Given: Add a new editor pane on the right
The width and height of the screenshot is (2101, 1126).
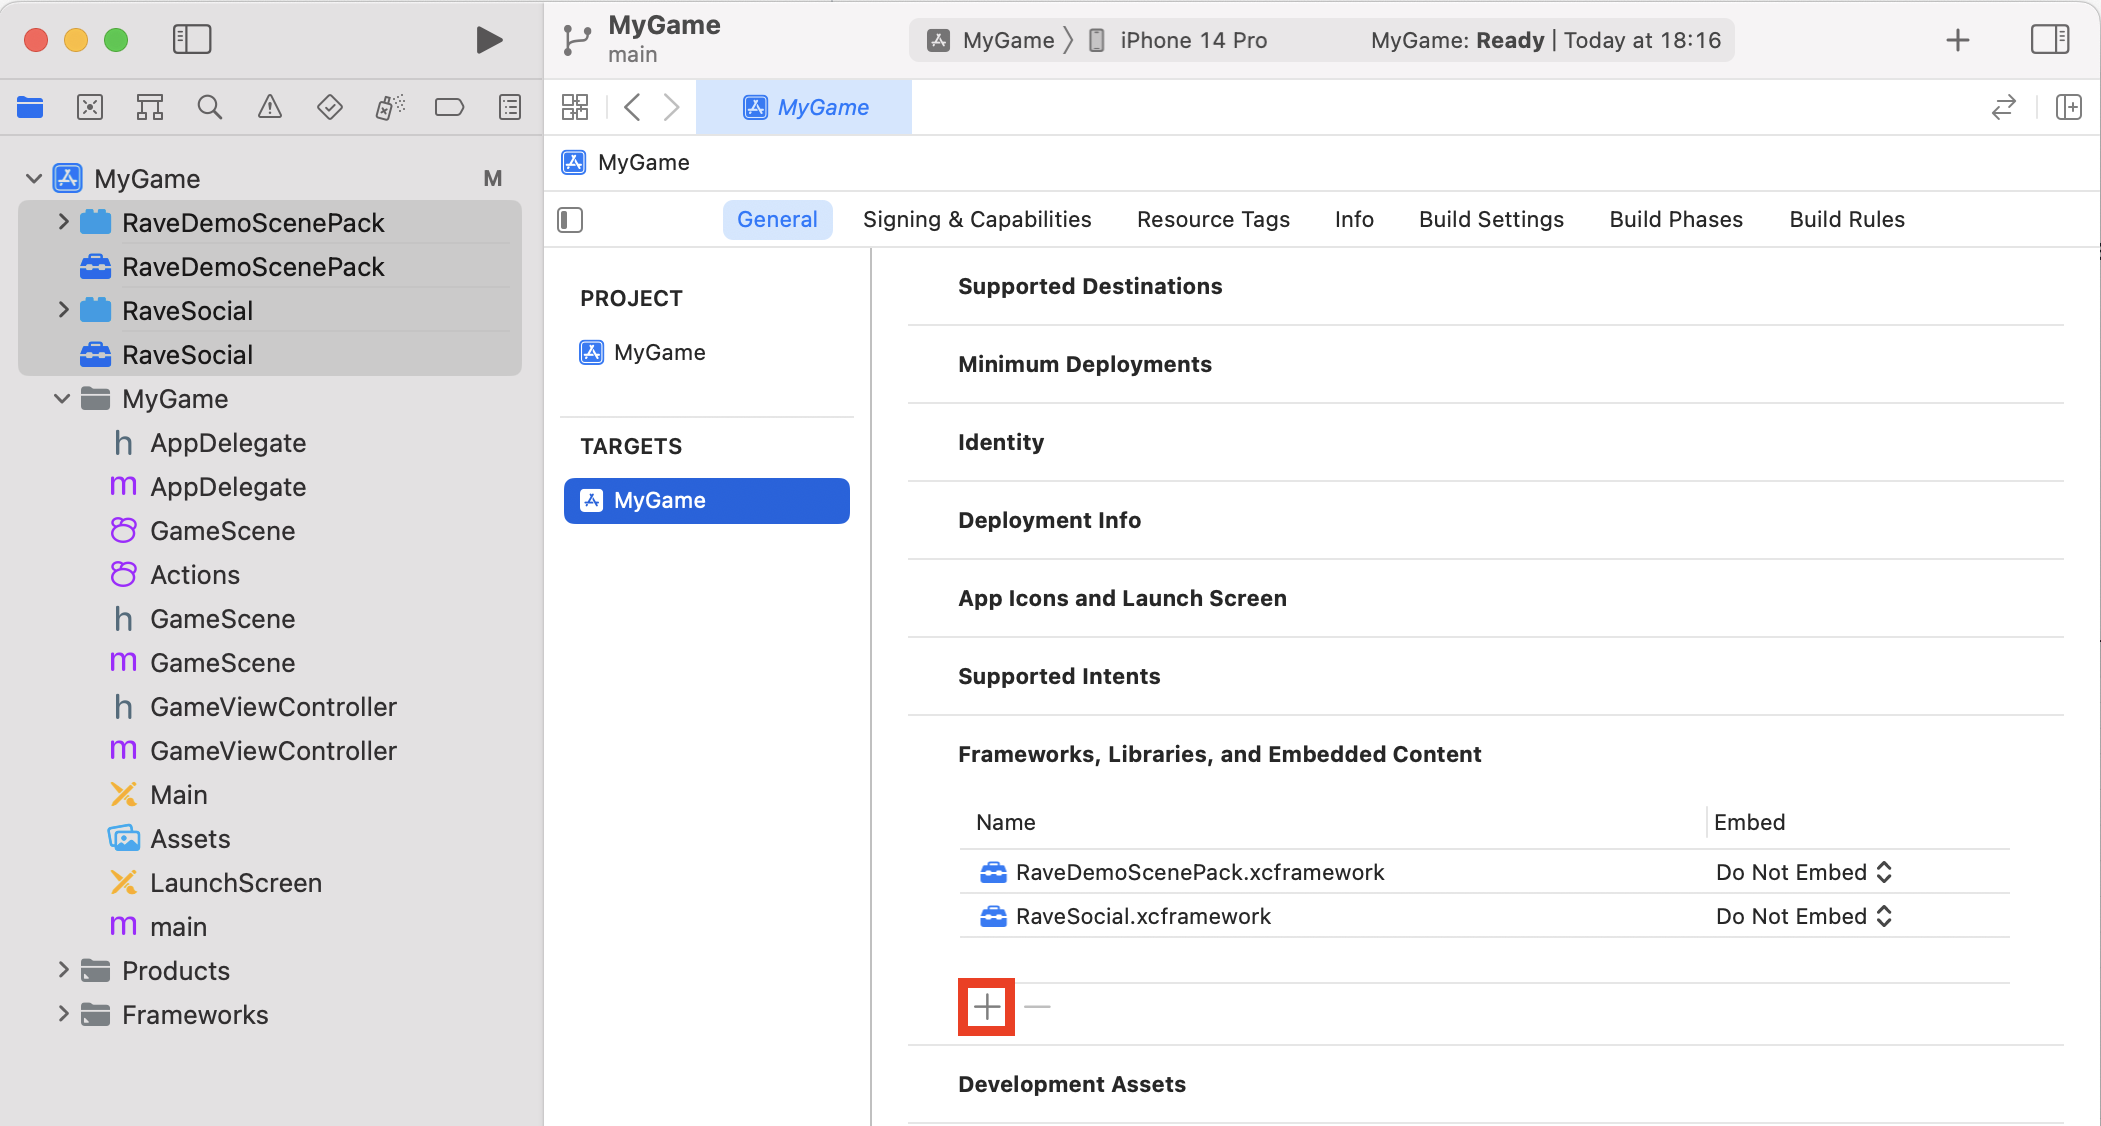Looking at the screenshot, I should (x=2069, y=107).
